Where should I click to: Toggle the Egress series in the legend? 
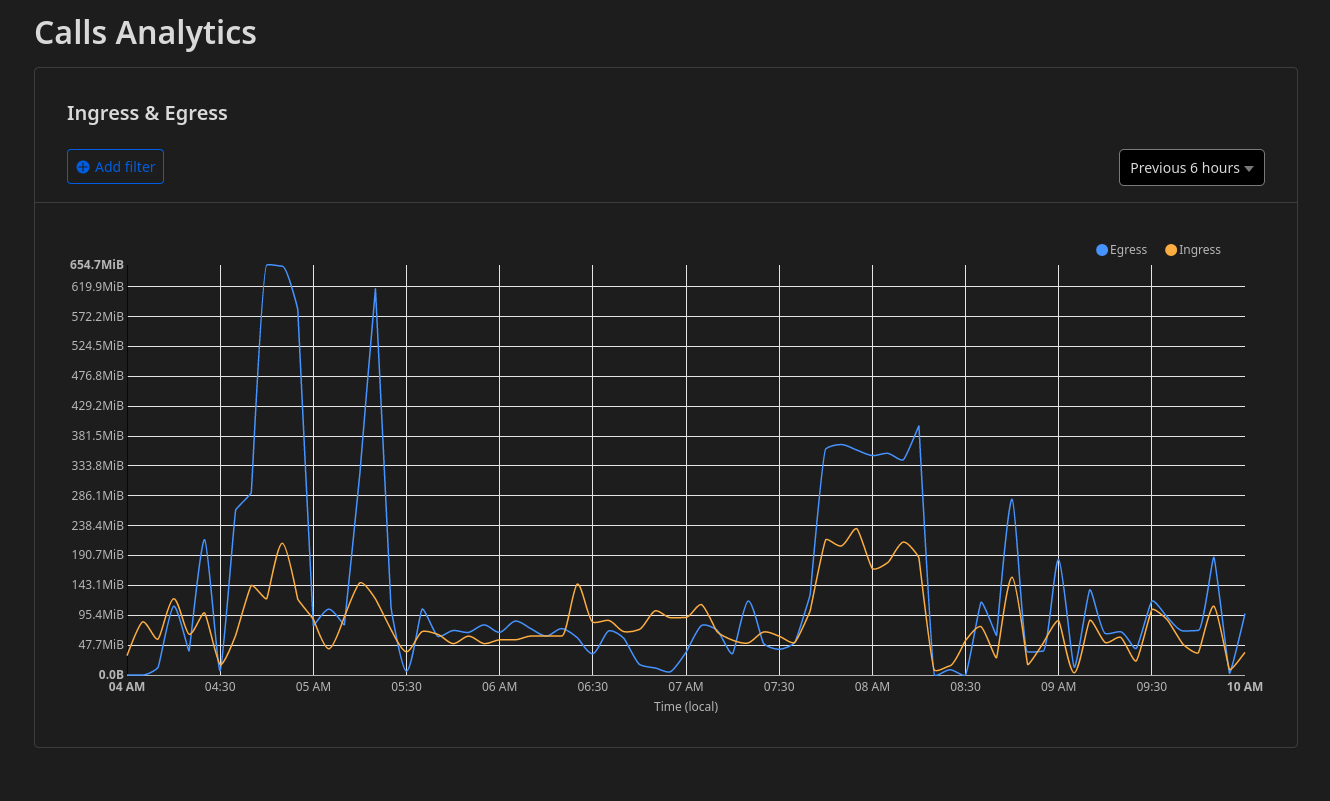tap(1127, 250)
